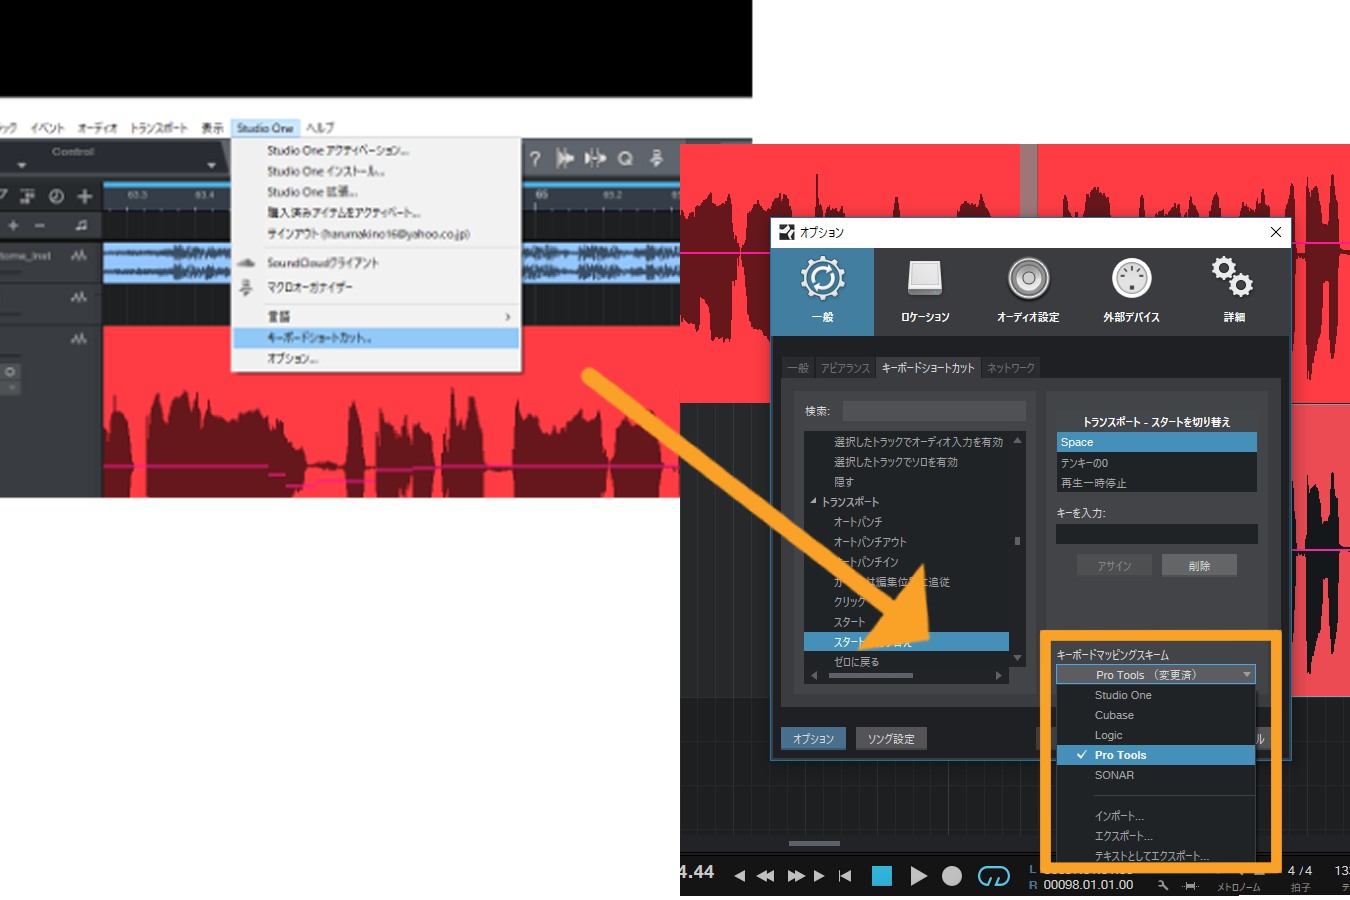
Task: Select the オートパンチ command row
Action: [907, 522]
